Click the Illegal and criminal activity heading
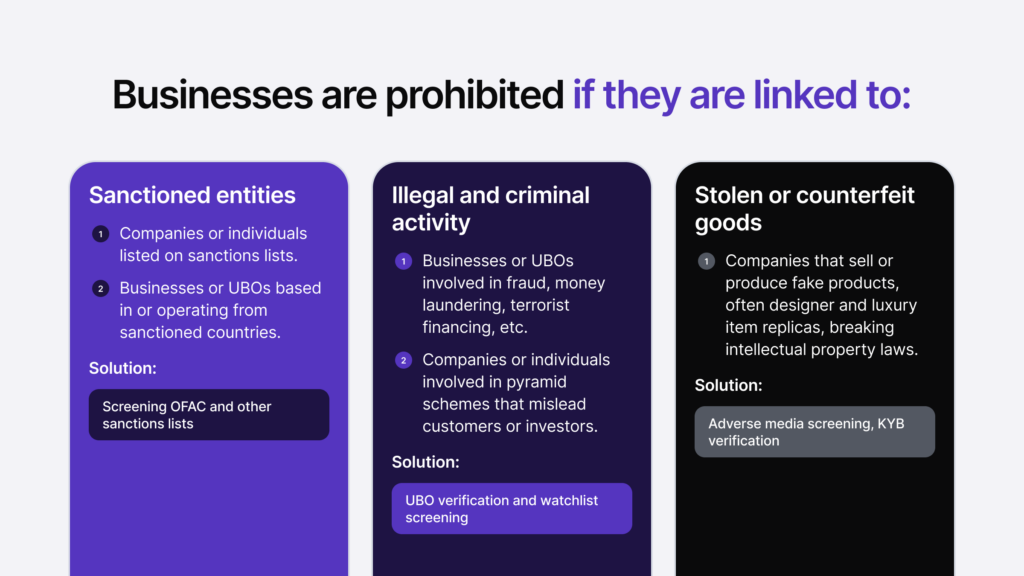Screen dimensions: 1024x576 (490, 209)
